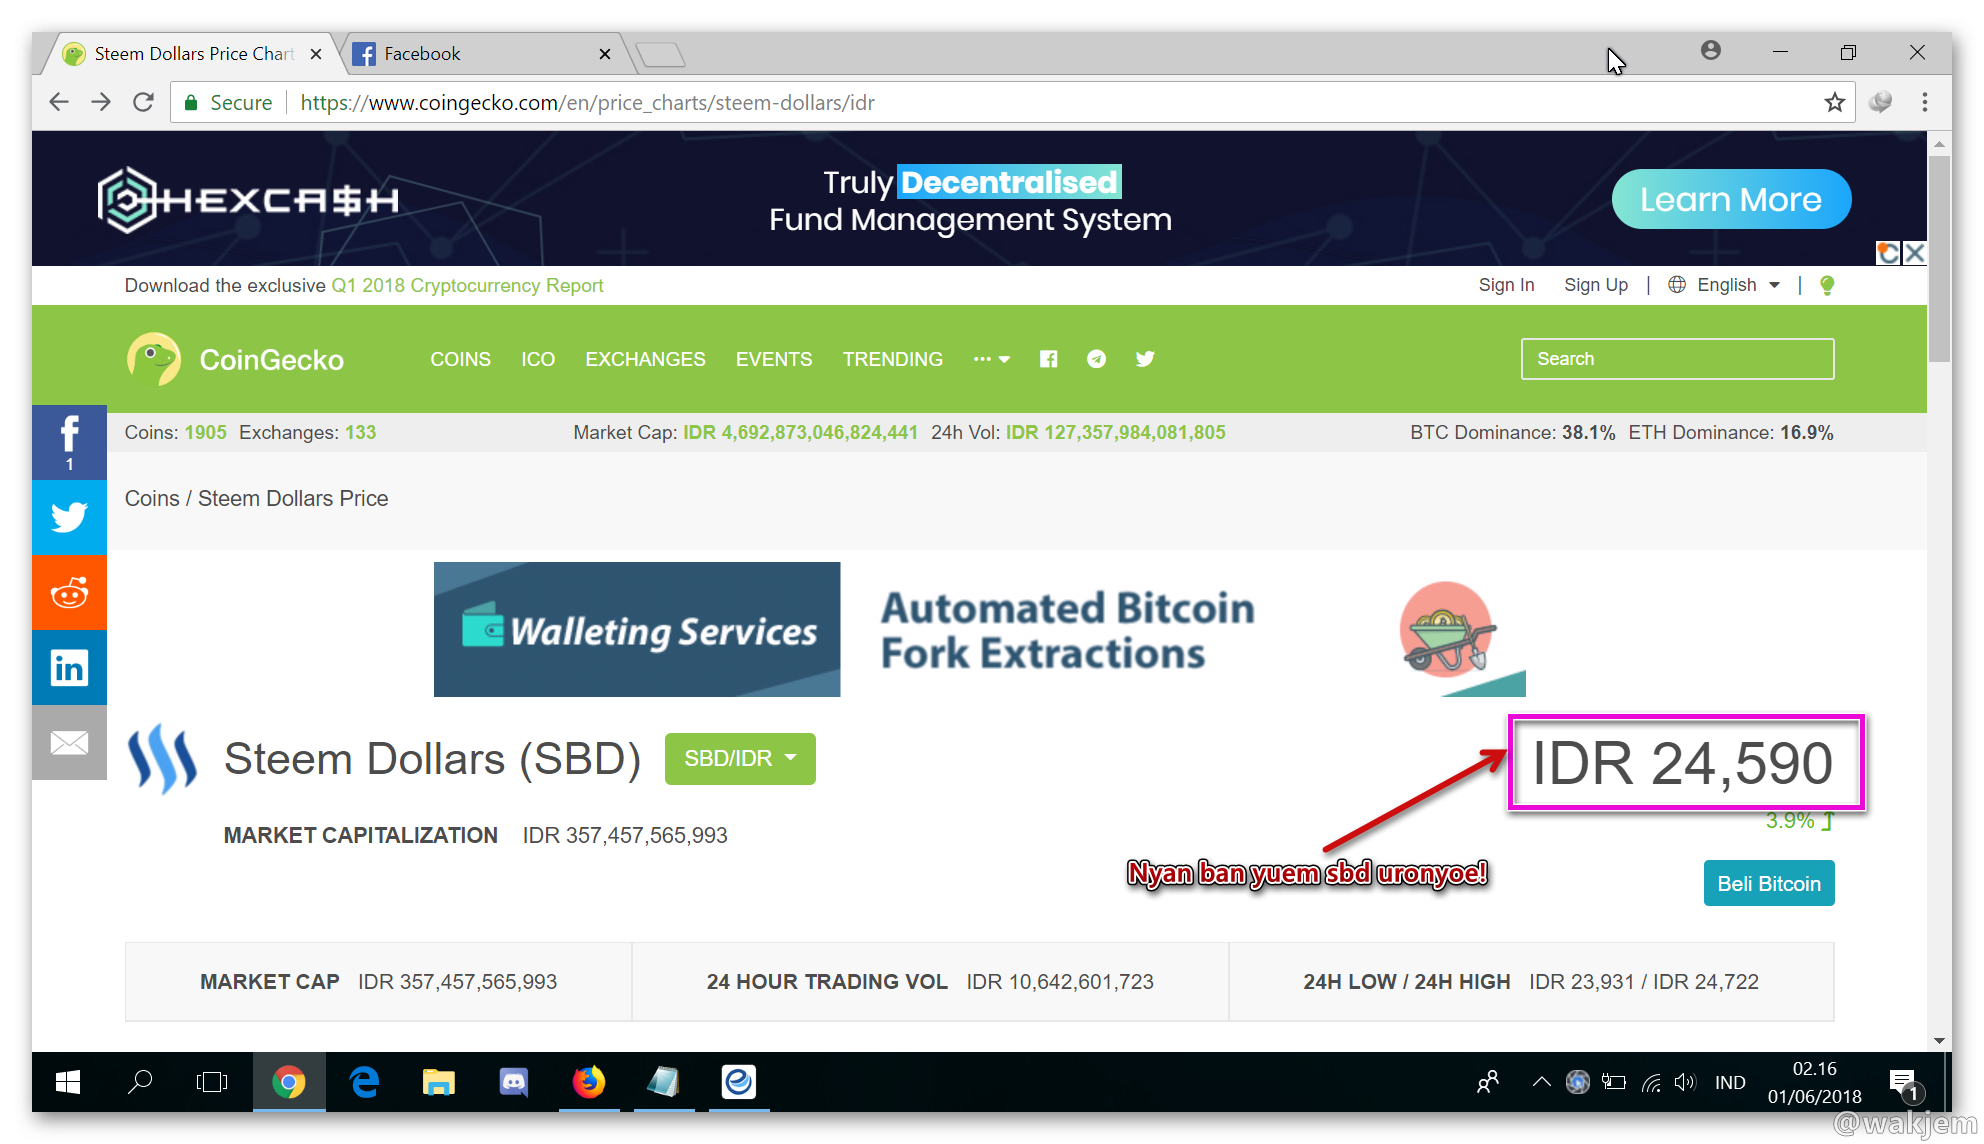Image resolution: width=1984 pixels, height=1144 pixels.
Task: Click the CoinGecko Search field
Action: (x=1677, y=359)
